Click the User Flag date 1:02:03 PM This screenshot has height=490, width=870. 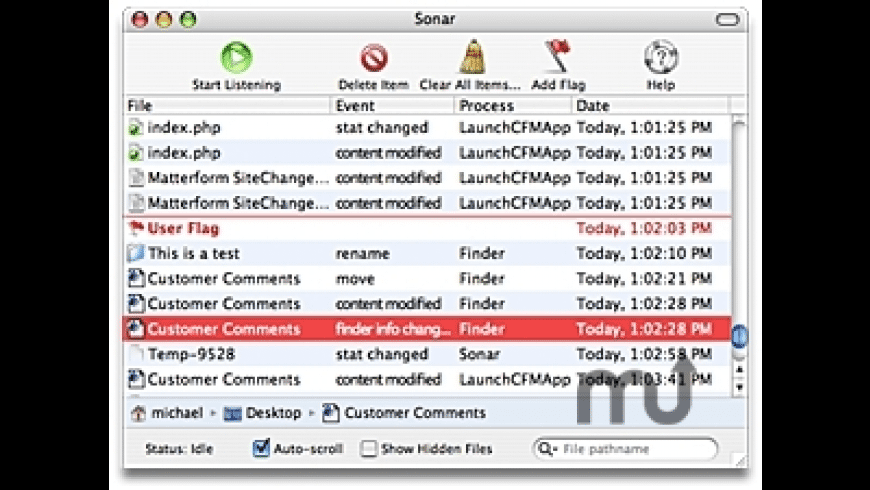[x=644, y=228]
